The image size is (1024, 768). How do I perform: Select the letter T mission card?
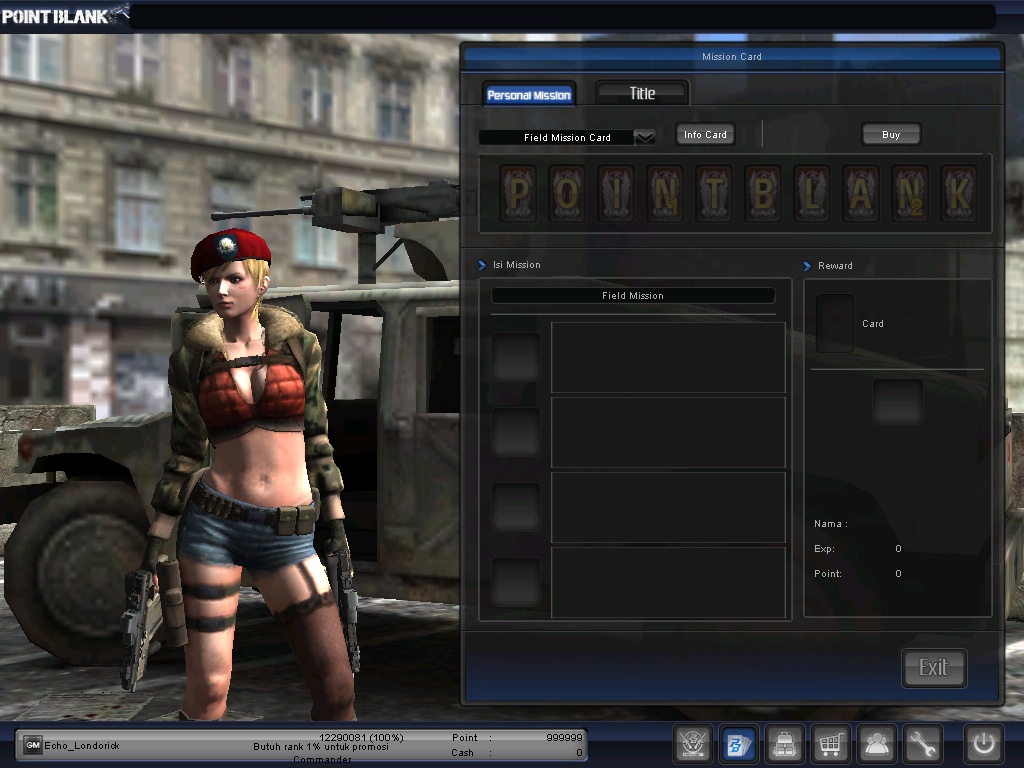(x=714, y=193)
